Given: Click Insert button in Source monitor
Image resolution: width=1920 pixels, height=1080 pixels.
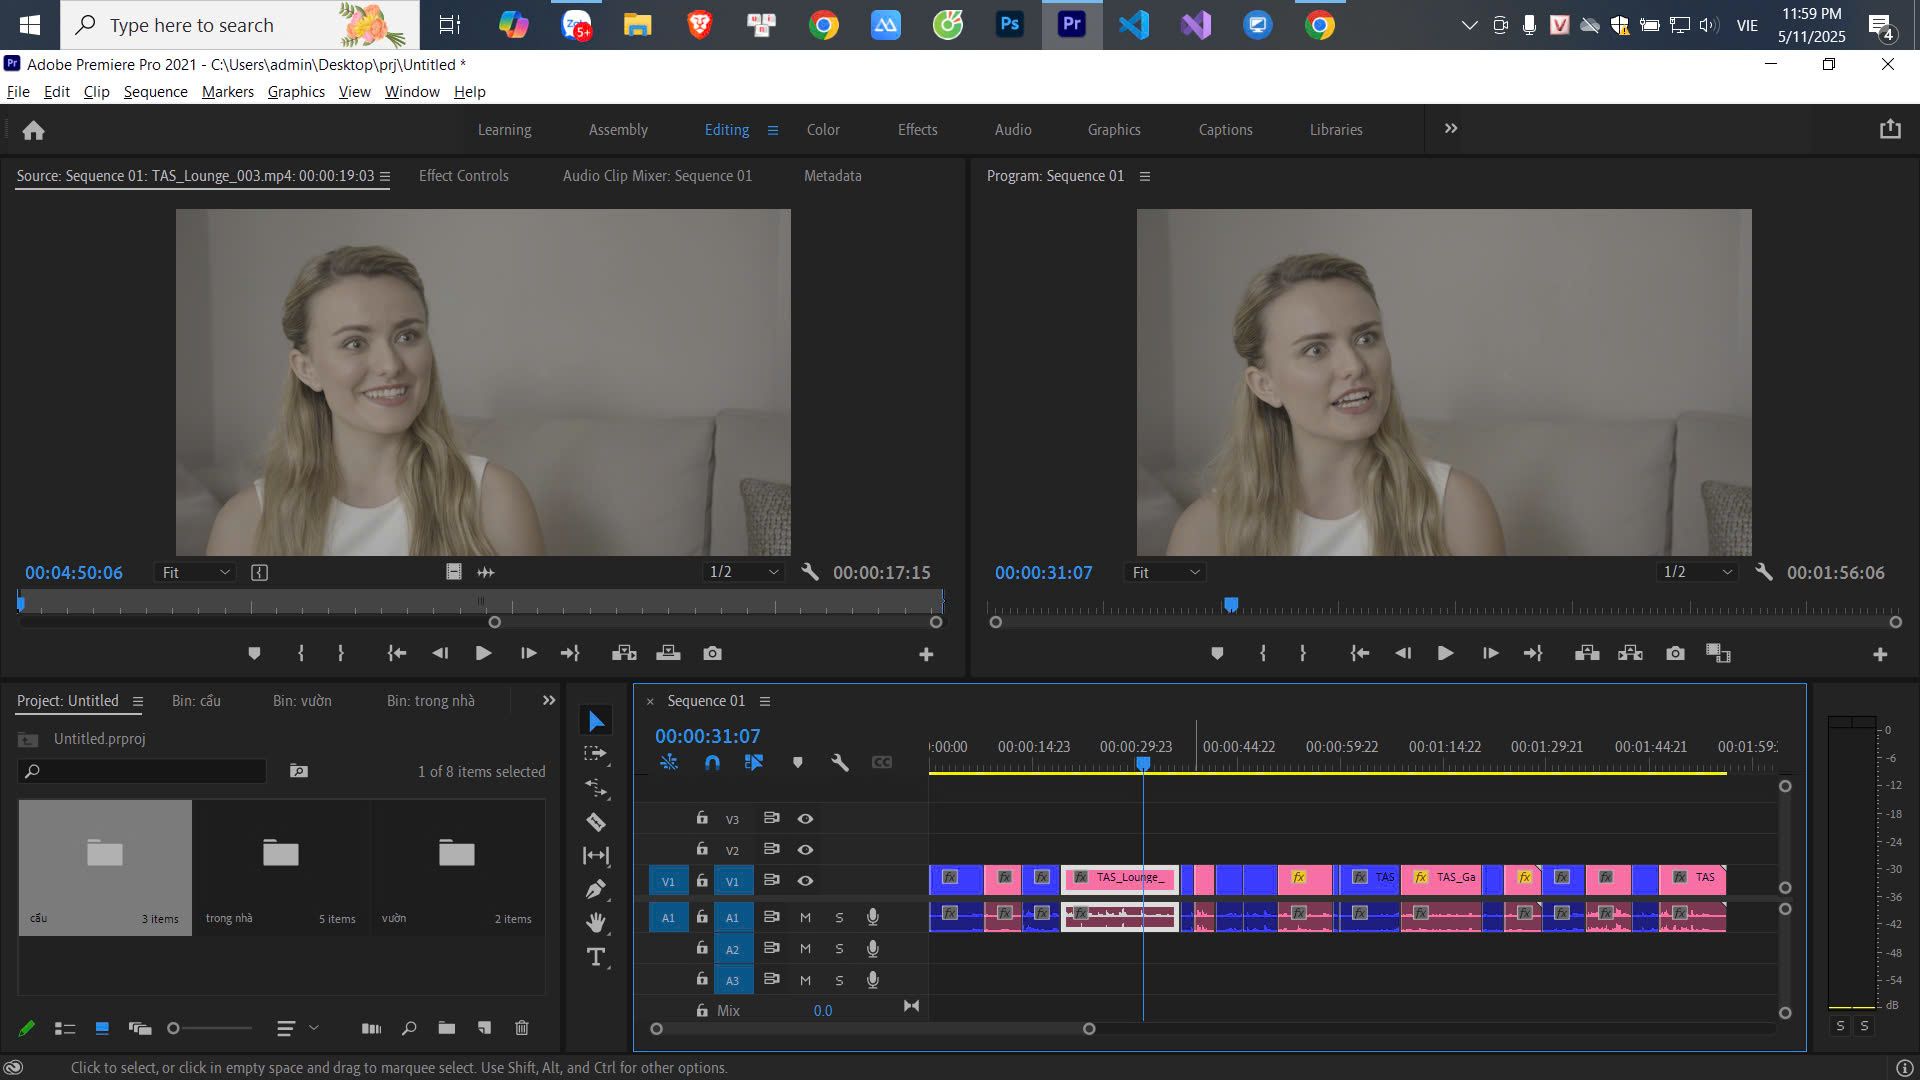Looking at the screenshot, I should pos(624,653).
